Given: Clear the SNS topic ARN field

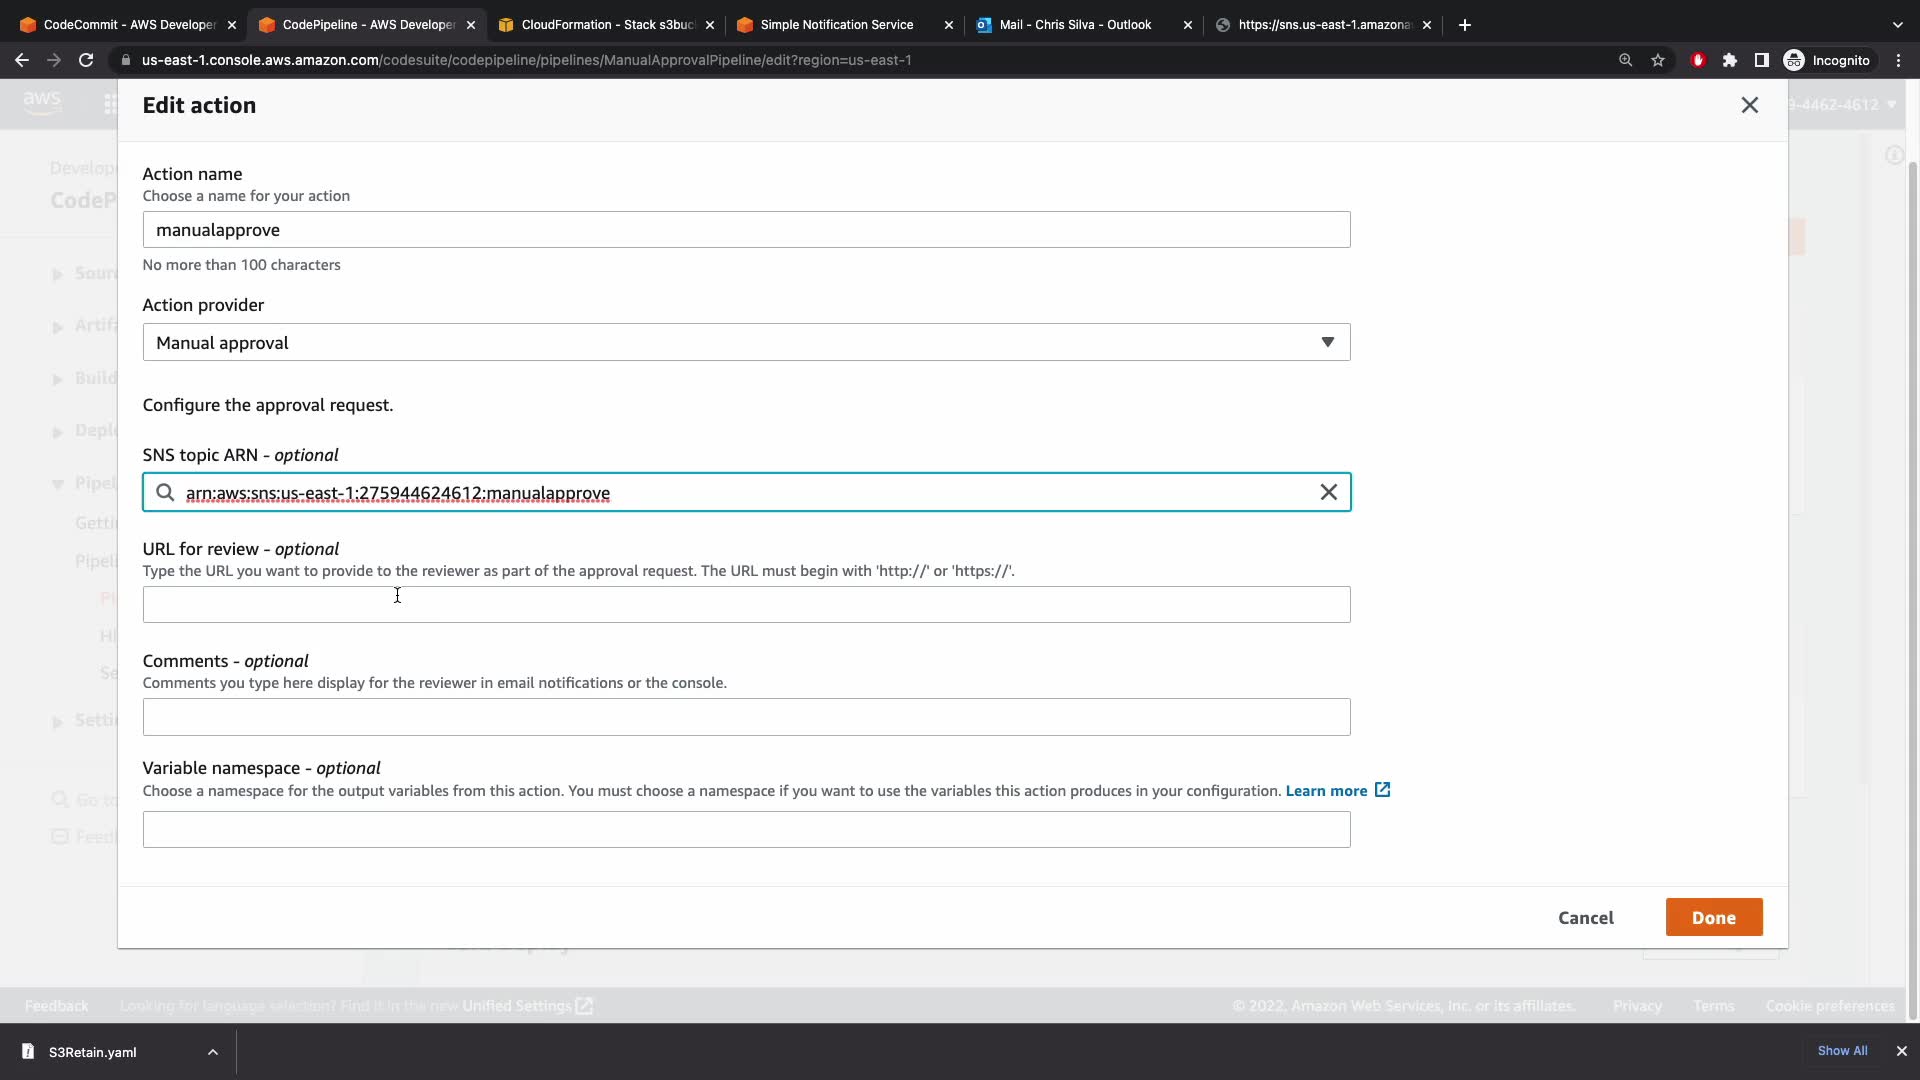Looking at the screenshot, I should (1328, 492).
